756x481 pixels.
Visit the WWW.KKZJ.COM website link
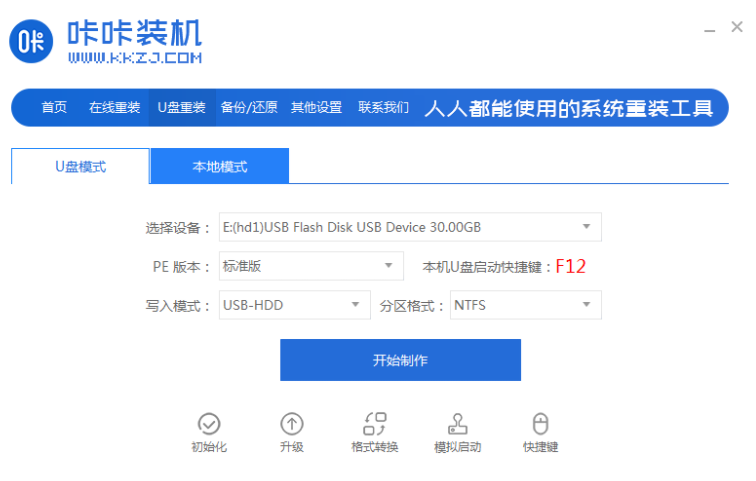pyautogui.click(x=135, y=58)
